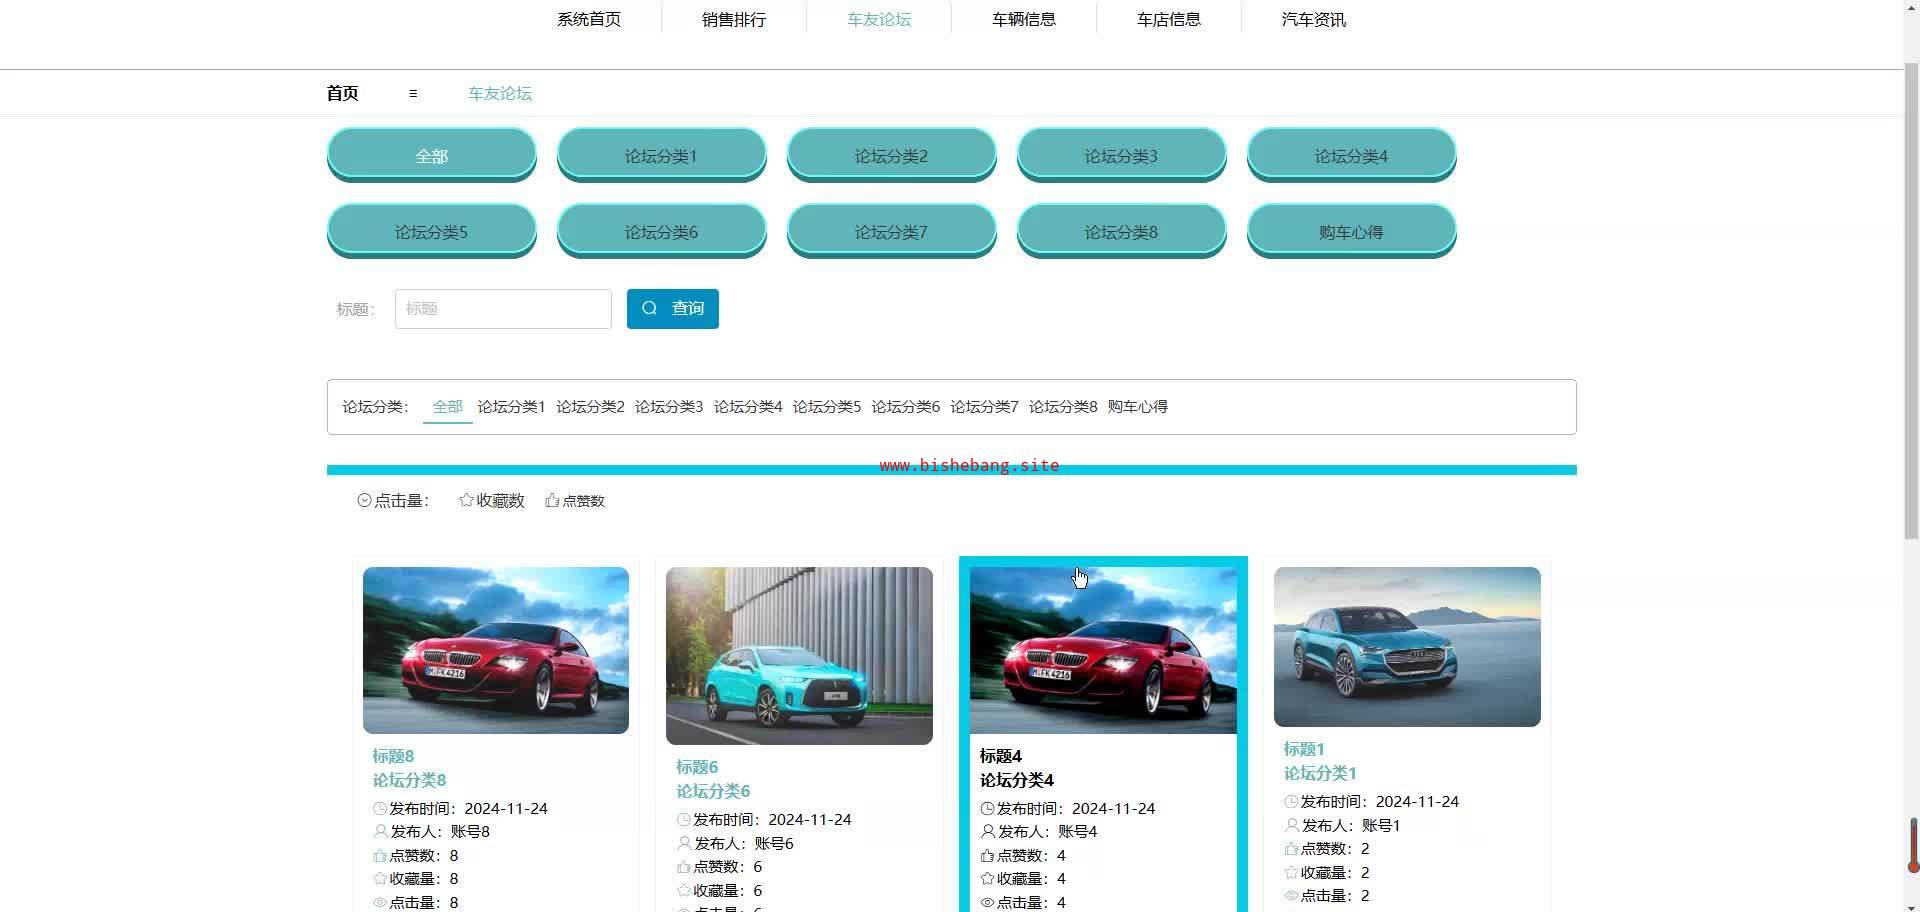Image resolution: width=1920 pixels, height=912 pixels.
Task: Click clock icon in 标题4 card
Action: pyautogui.click(x=987, y=808)
